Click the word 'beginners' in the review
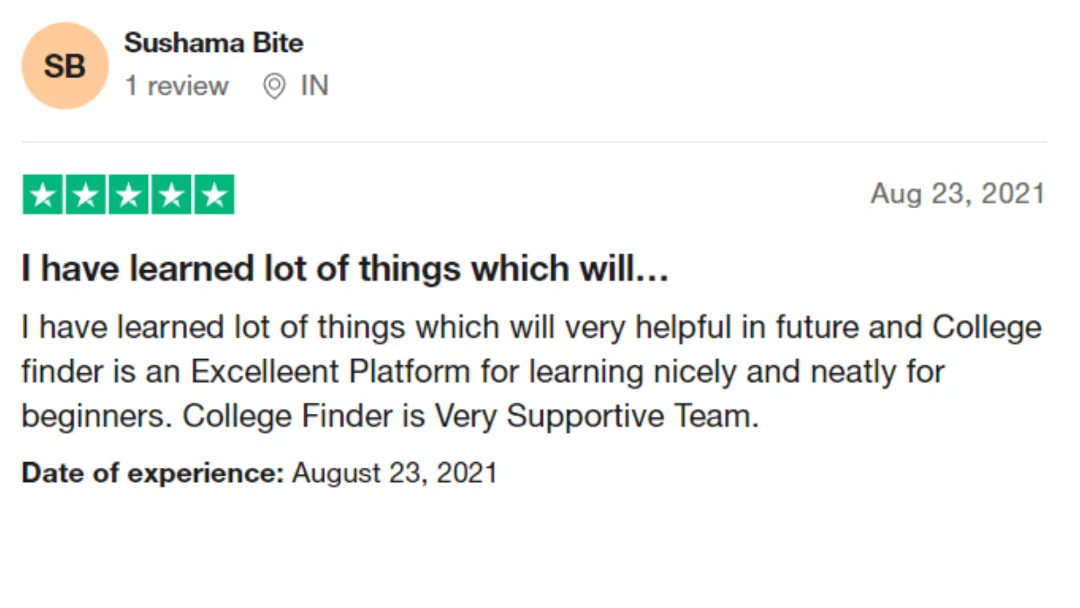1080x608 pixels. [93, 416]
